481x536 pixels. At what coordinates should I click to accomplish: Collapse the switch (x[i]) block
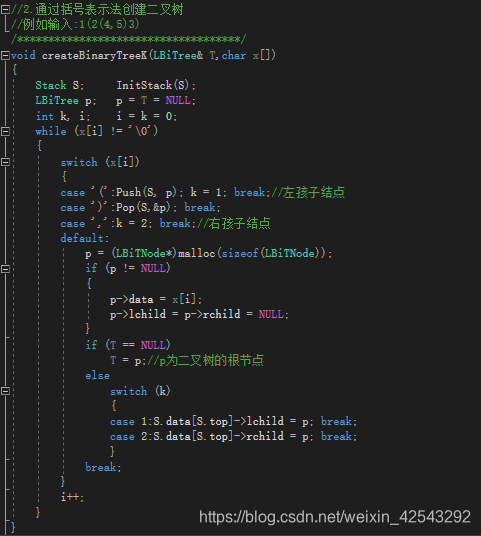point(5,162)
